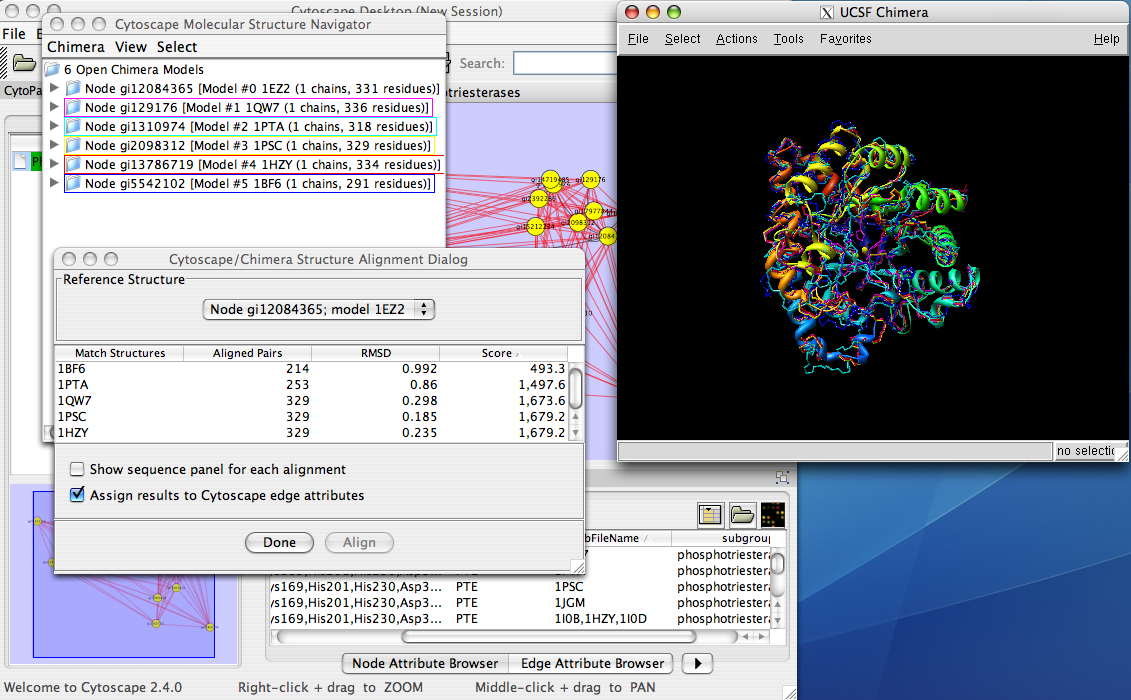Screen dimensions: 1131x700
Task: Expand the Node gi12084365 model row
Action: pyautogui.click(x=54, y=88)
